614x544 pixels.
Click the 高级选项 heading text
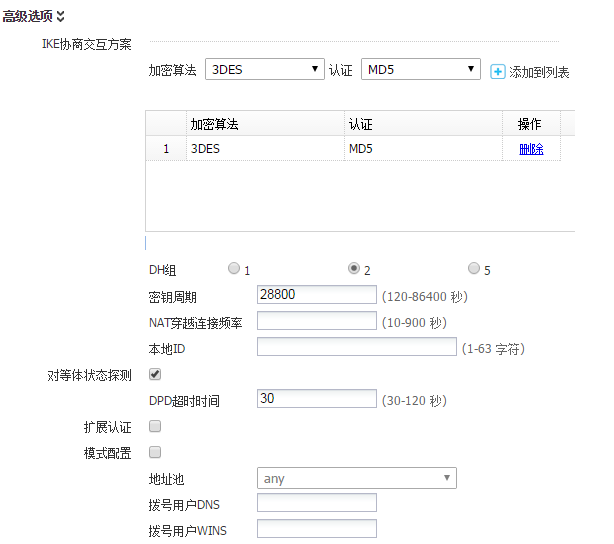[27, 16]
